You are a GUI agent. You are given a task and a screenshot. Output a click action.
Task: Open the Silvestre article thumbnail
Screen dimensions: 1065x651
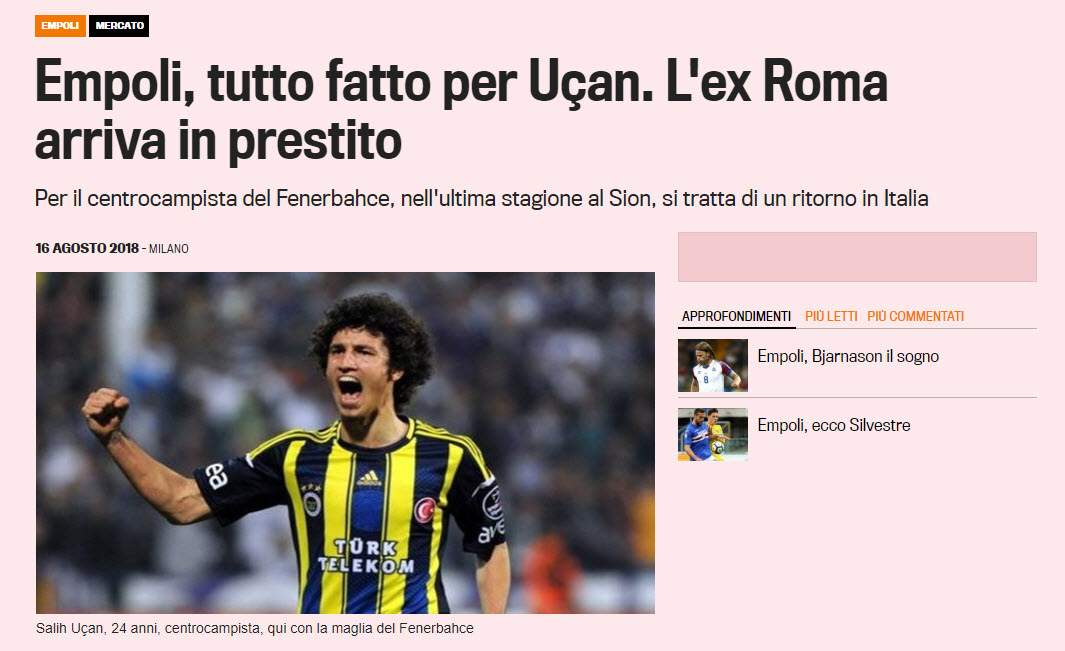(712, 434)
